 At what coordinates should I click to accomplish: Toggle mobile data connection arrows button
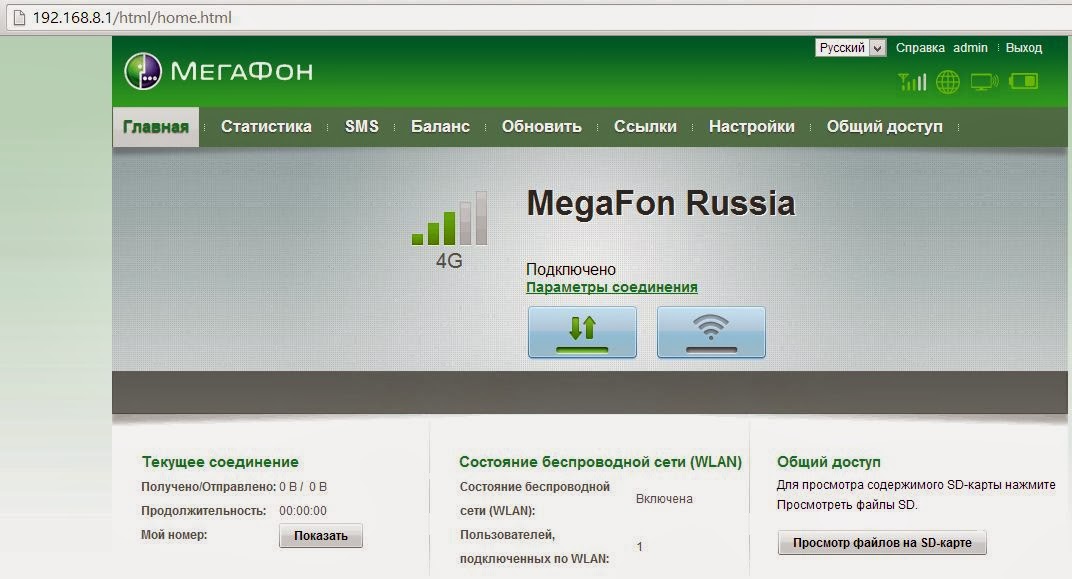[582, 332]
